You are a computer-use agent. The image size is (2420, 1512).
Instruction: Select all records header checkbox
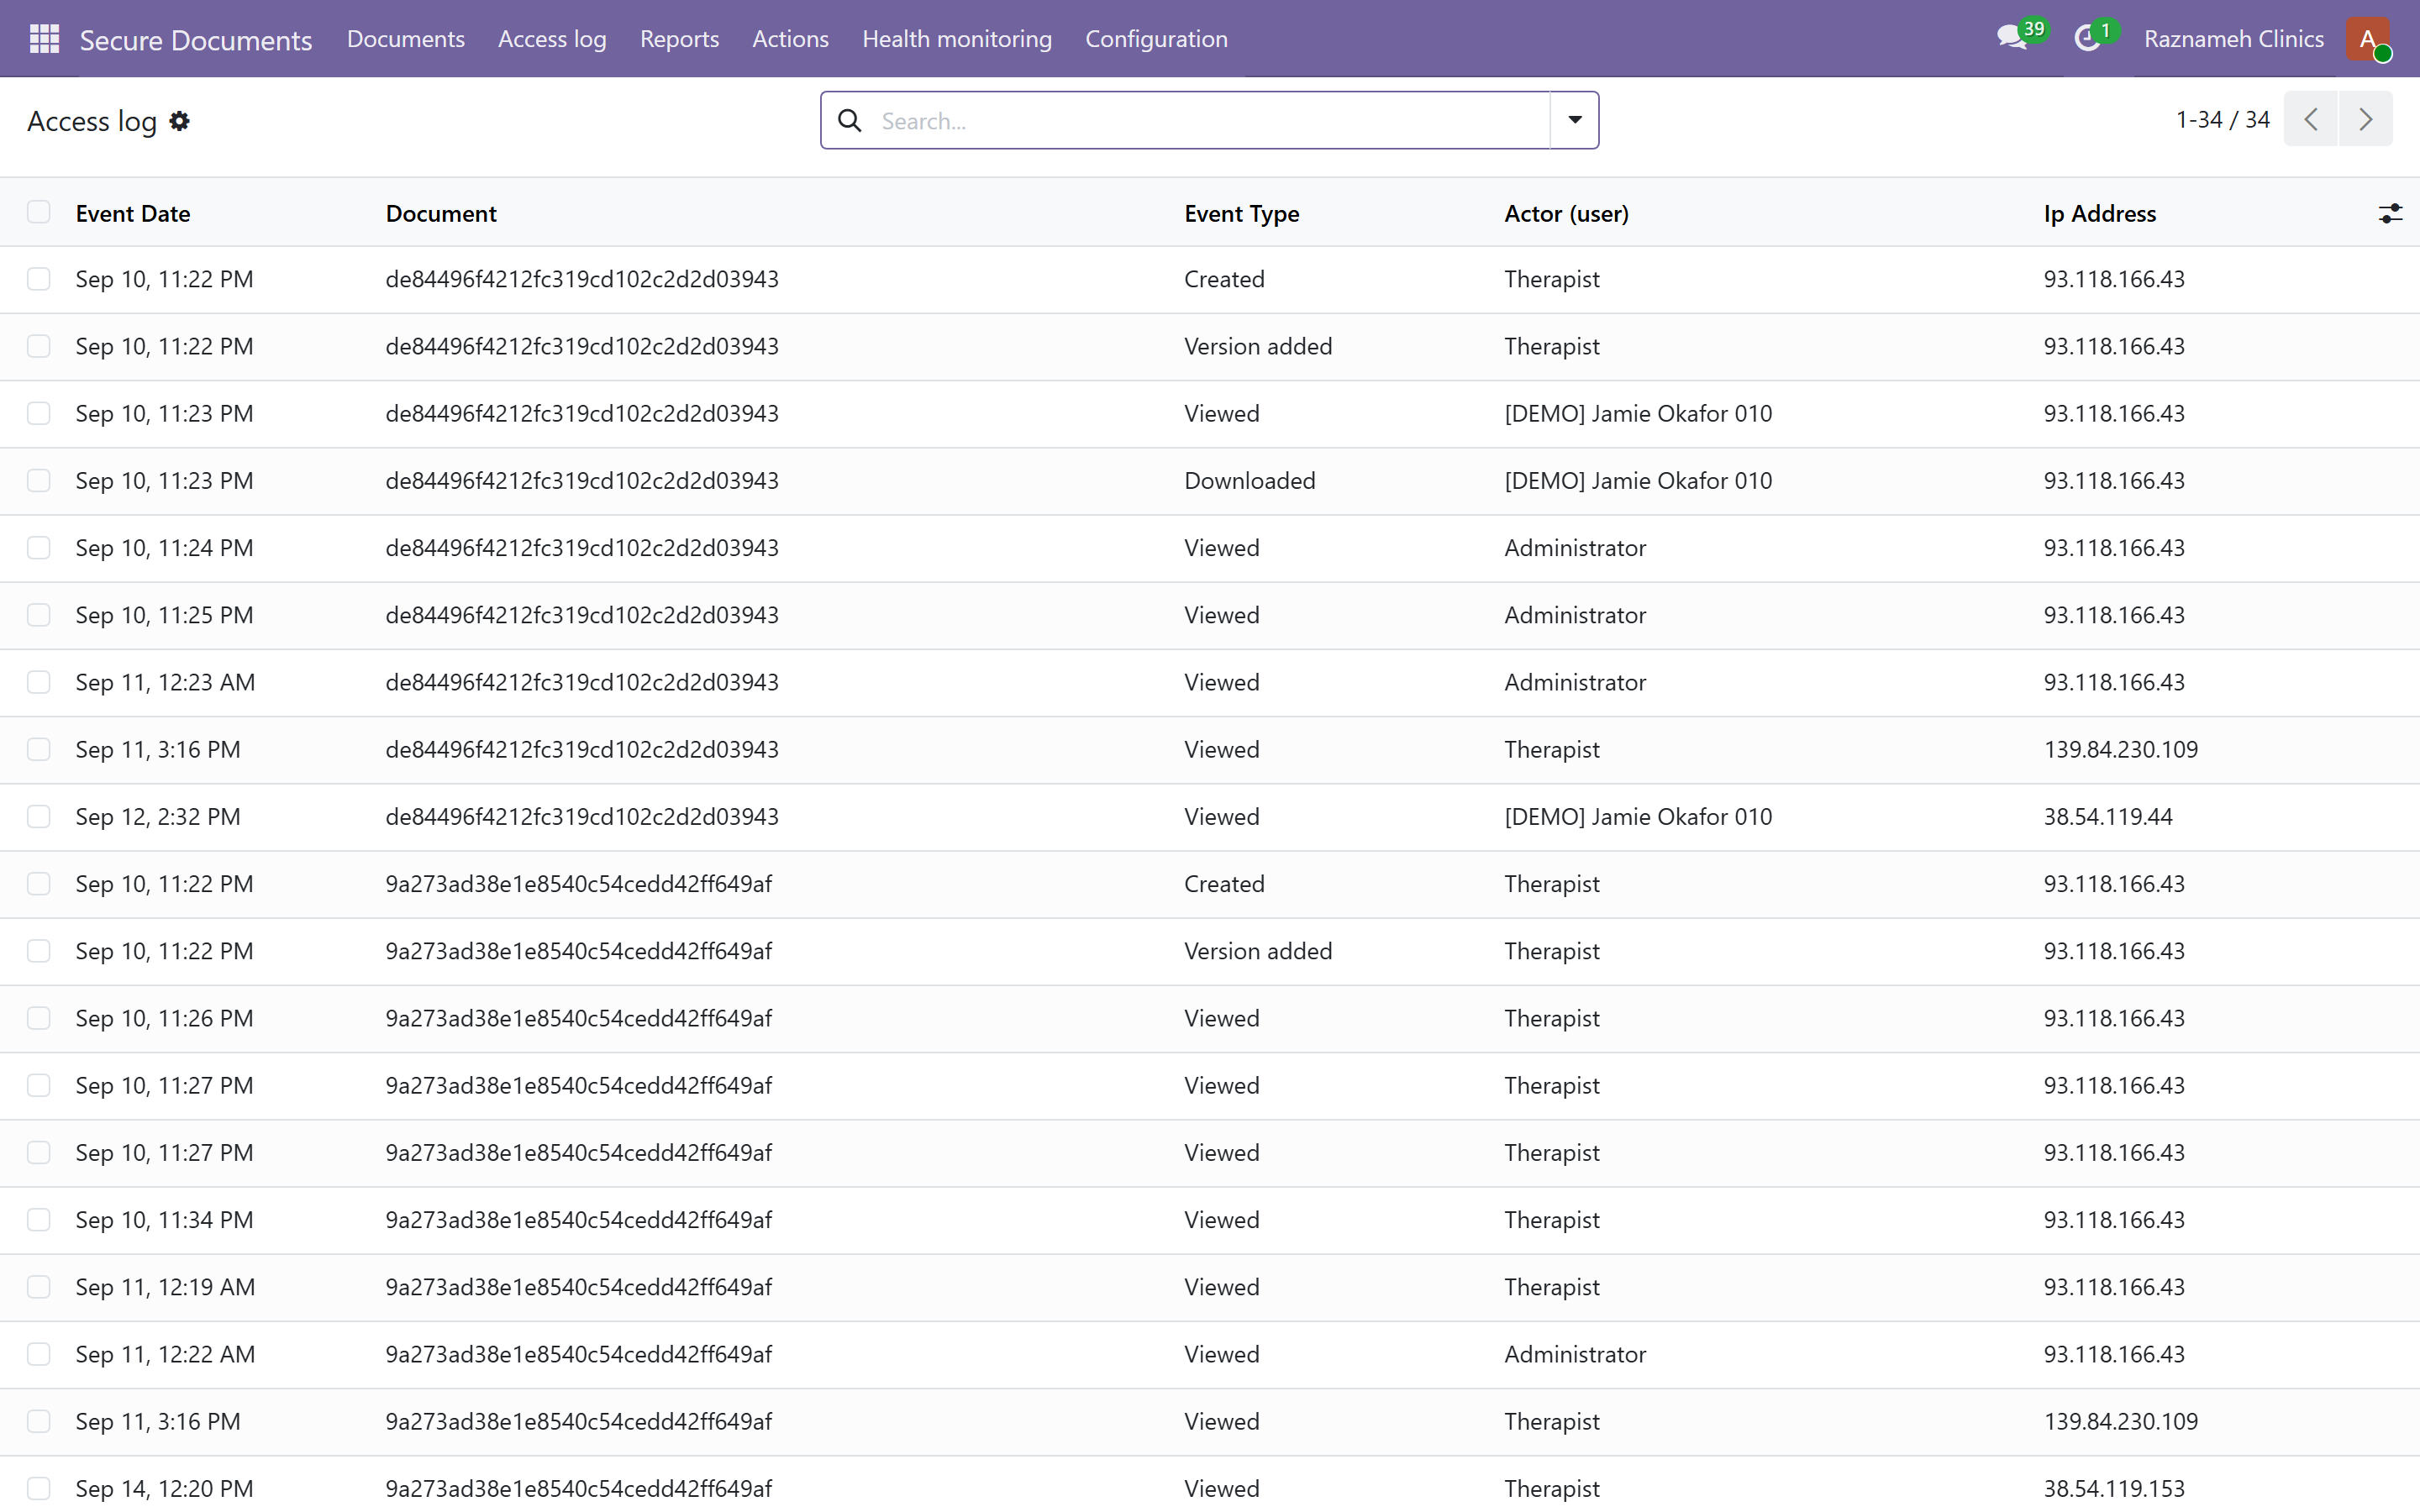click(x=39, y=212)
